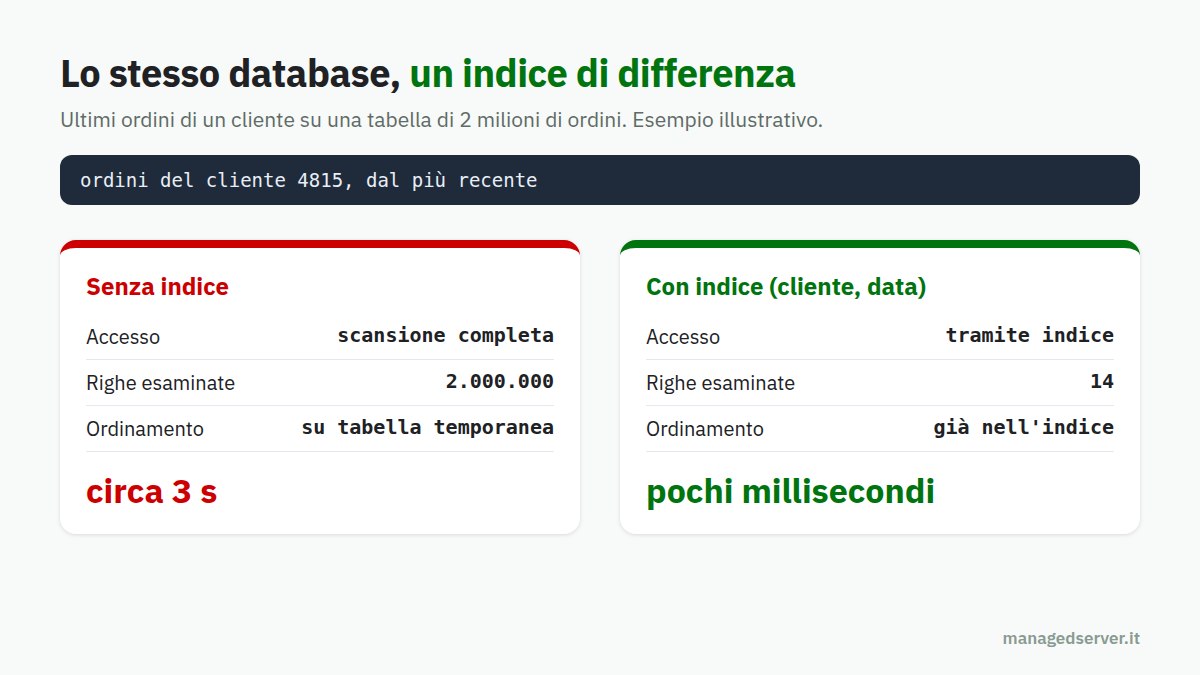The image size is (1200, 675).
Task: Click the 'managedserver.it' text
Action: tap(1071, 638)
